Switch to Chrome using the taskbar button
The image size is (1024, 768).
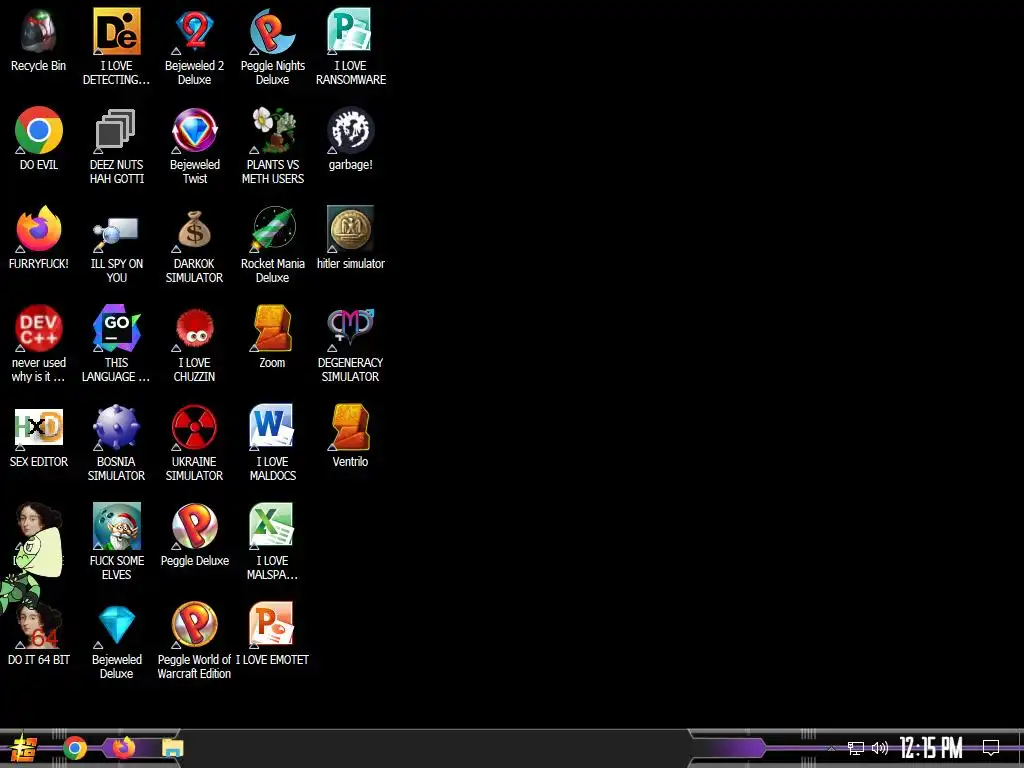tap(75, 748)
